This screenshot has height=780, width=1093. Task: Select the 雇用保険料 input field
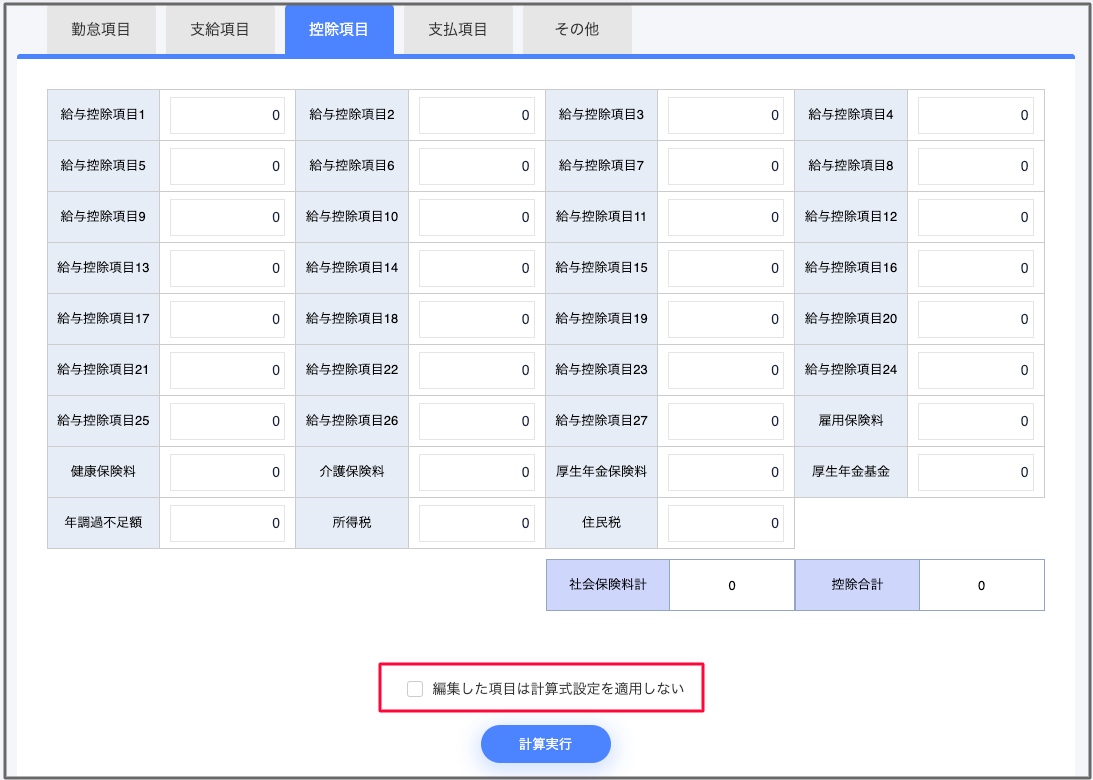pos(975,421)
